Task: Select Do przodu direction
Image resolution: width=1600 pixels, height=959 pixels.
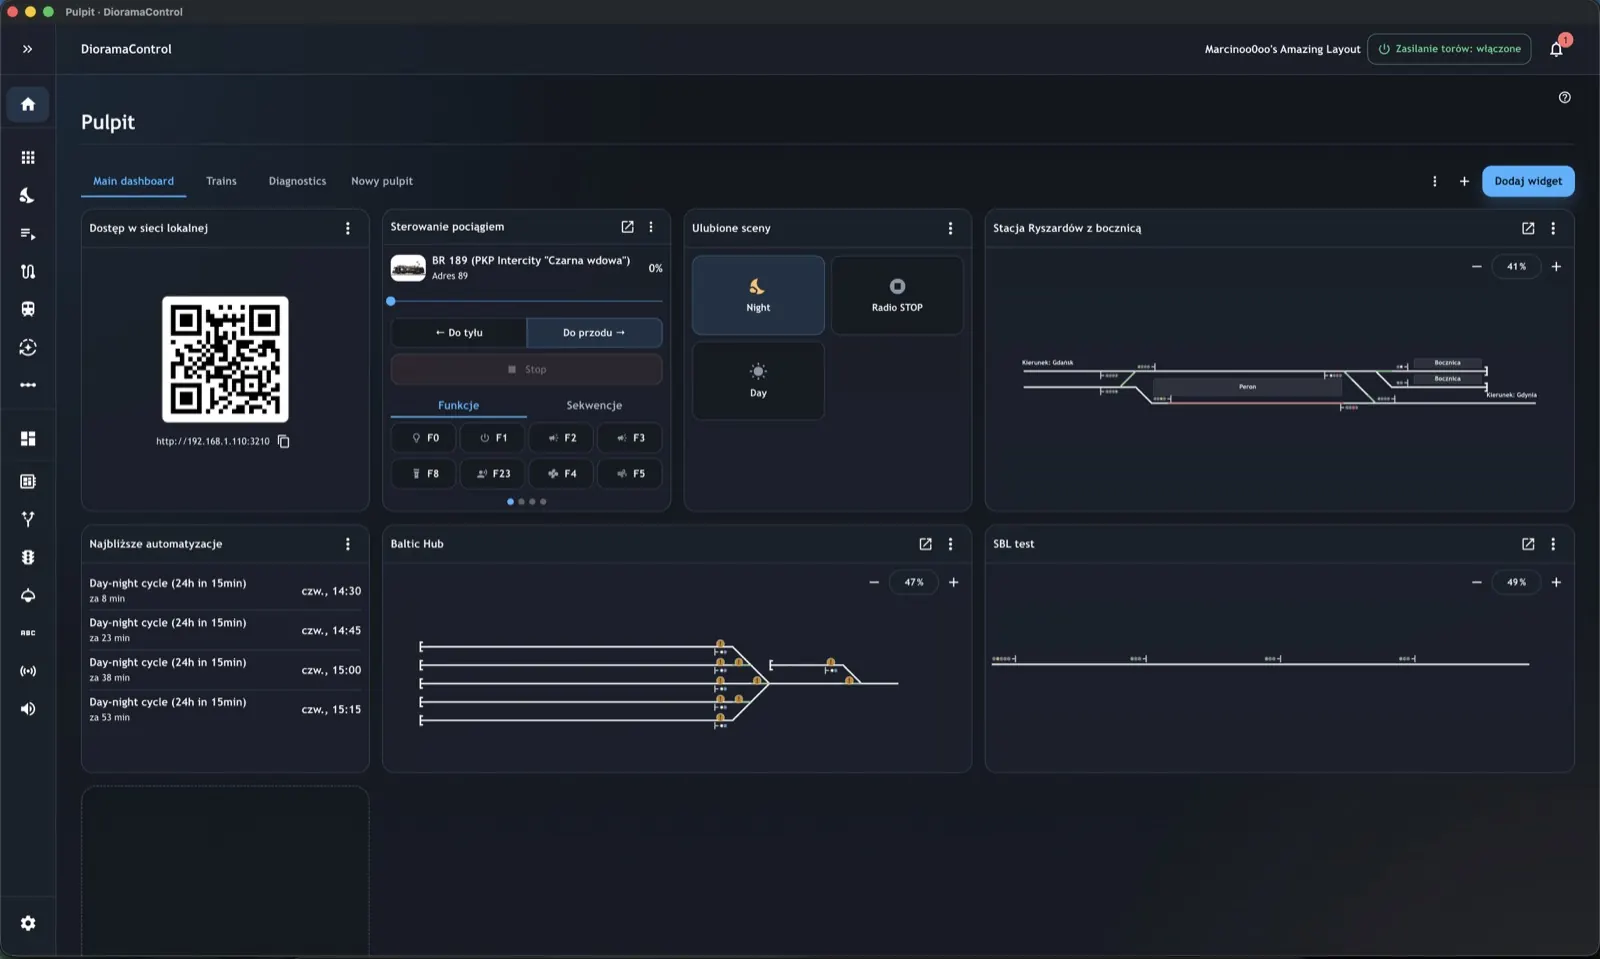Action: point(594,333)
